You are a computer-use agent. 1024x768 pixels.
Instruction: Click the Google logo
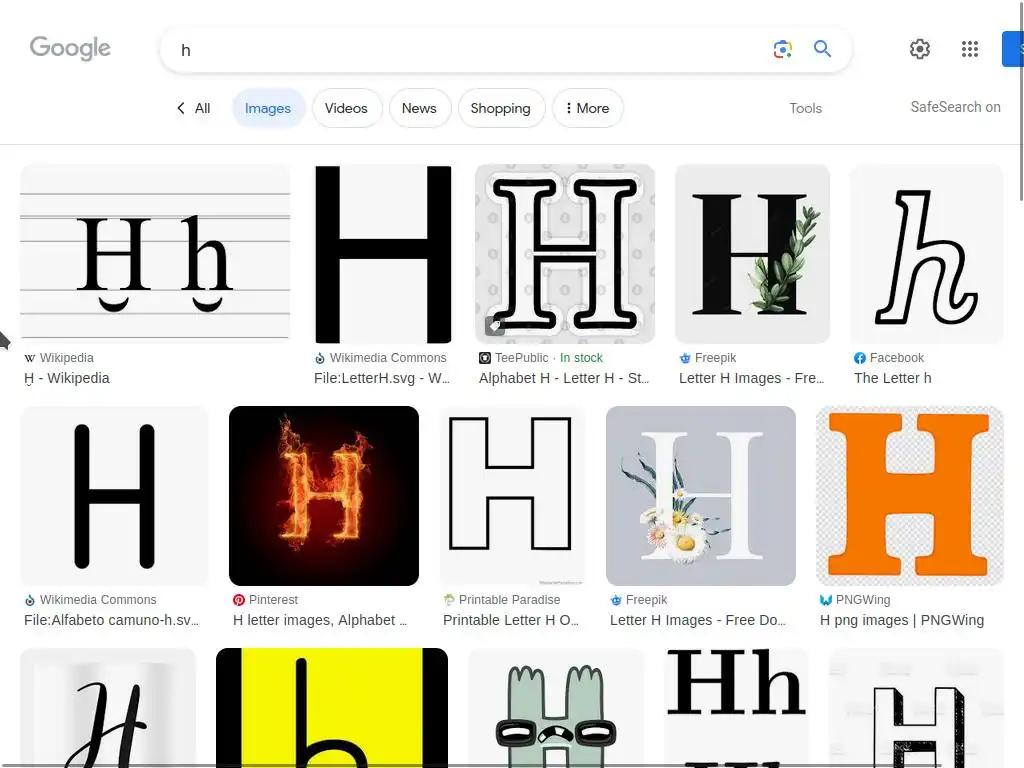[71, 48]
